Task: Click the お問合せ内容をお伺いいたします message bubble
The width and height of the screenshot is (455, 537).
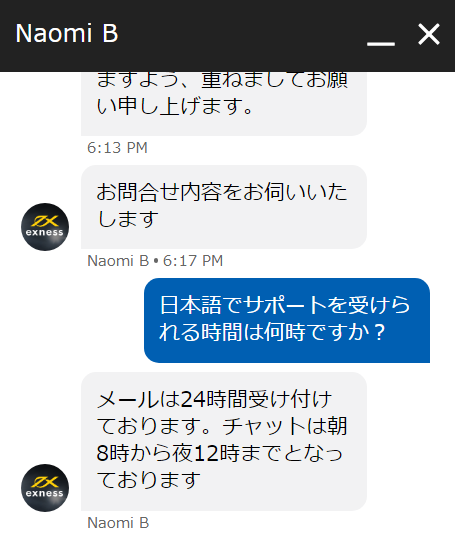Action: coord(224,207)
